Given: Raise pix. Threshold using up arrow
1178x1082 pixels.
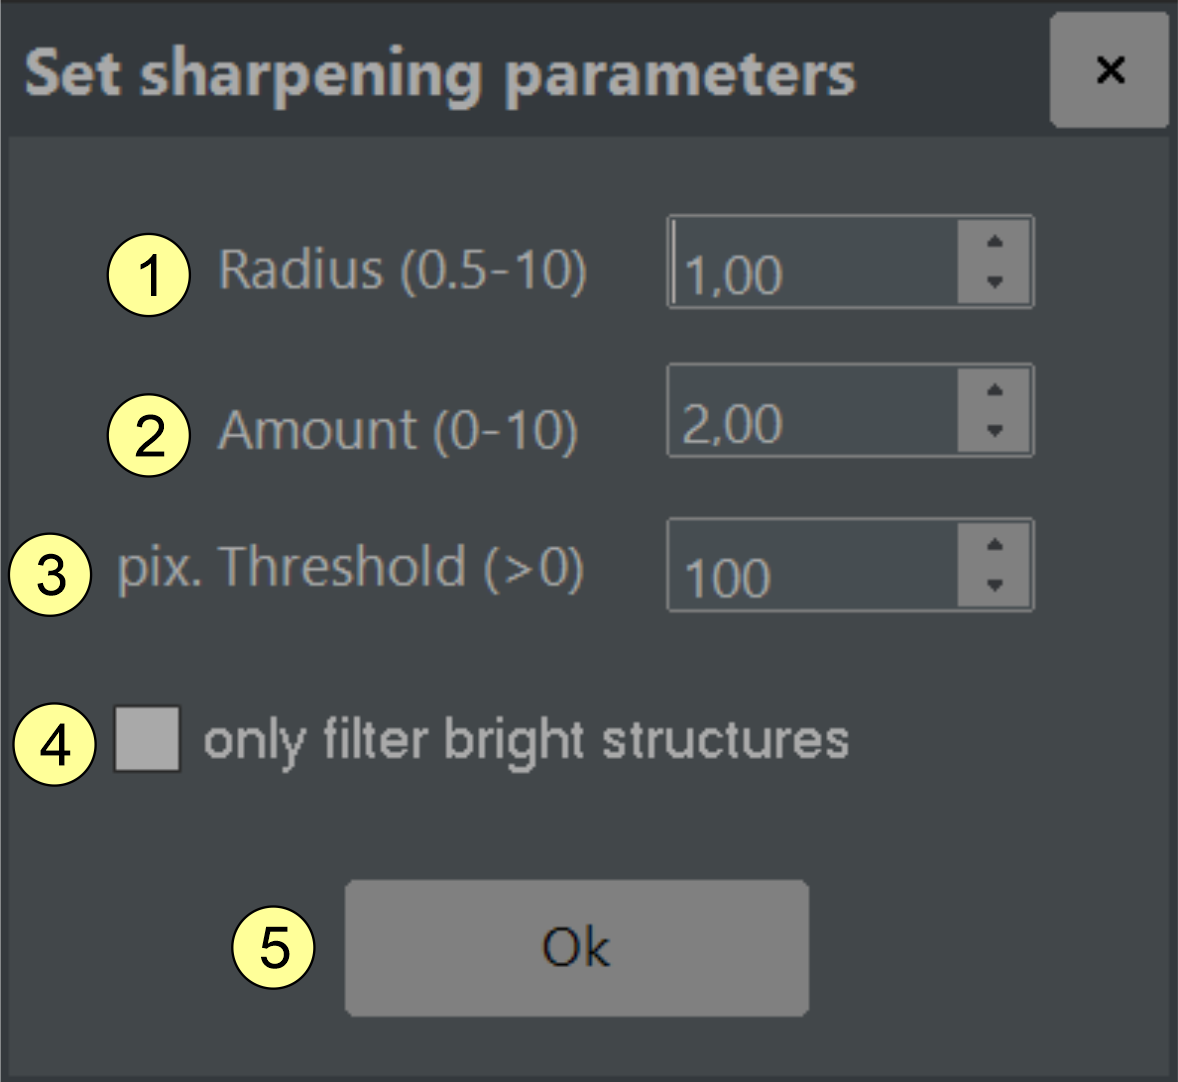Looking at the screenshot, I should [x=994, y=545].
